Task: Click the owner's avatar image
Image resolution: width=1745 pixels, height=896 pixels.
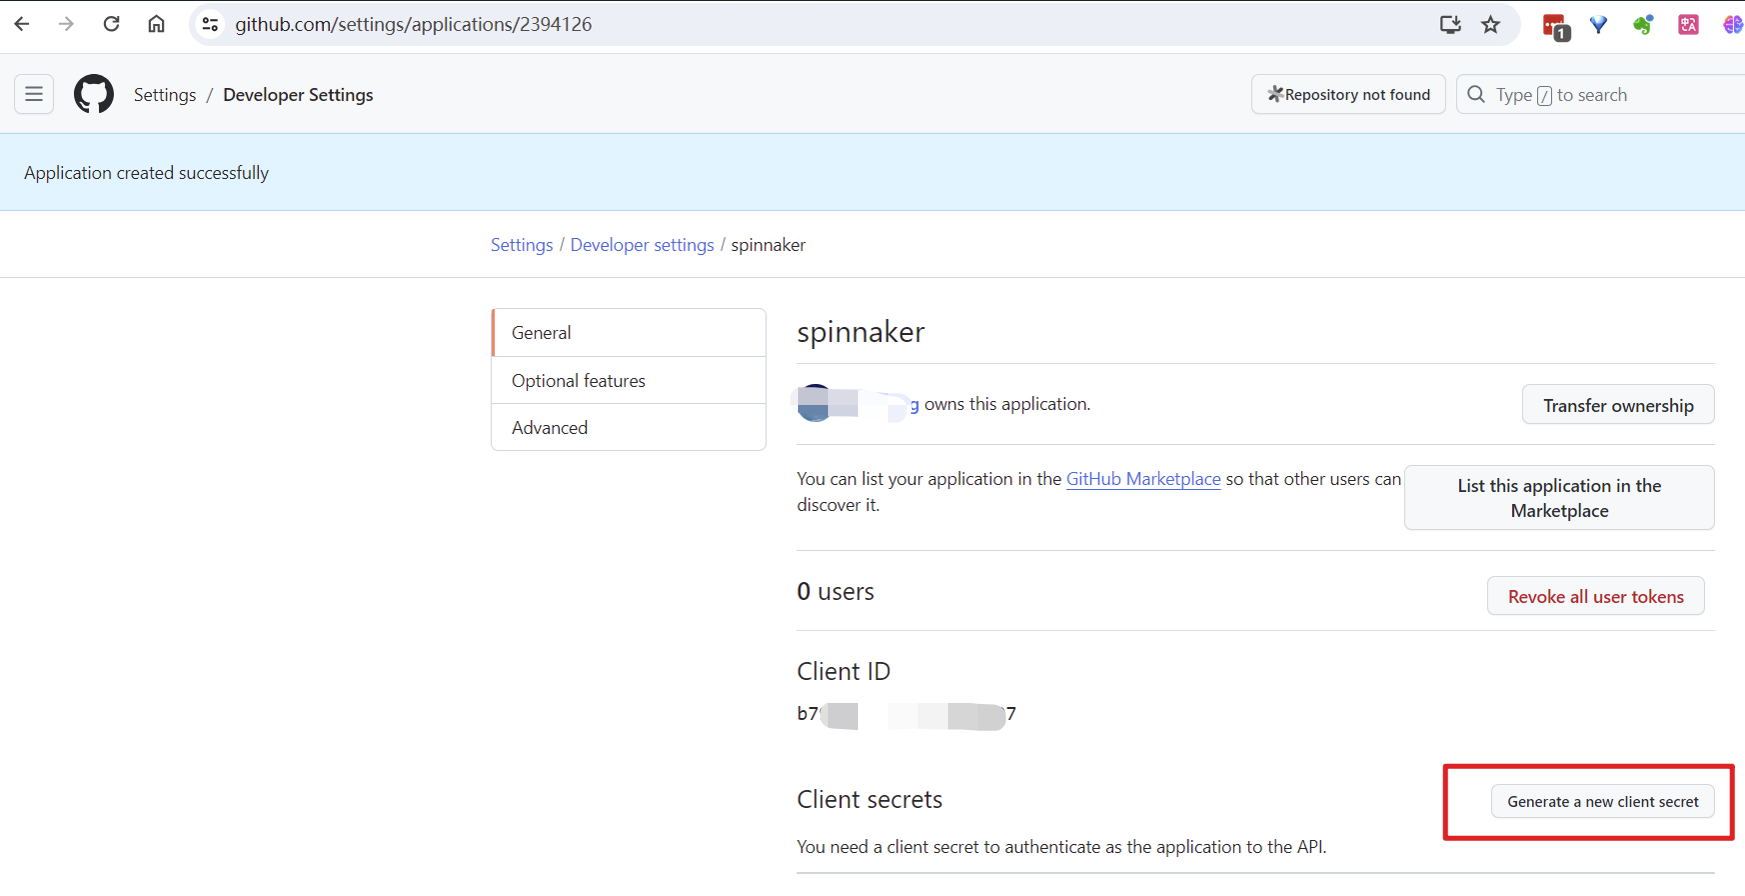Action: pyautogui.click(x=815, y=403)
